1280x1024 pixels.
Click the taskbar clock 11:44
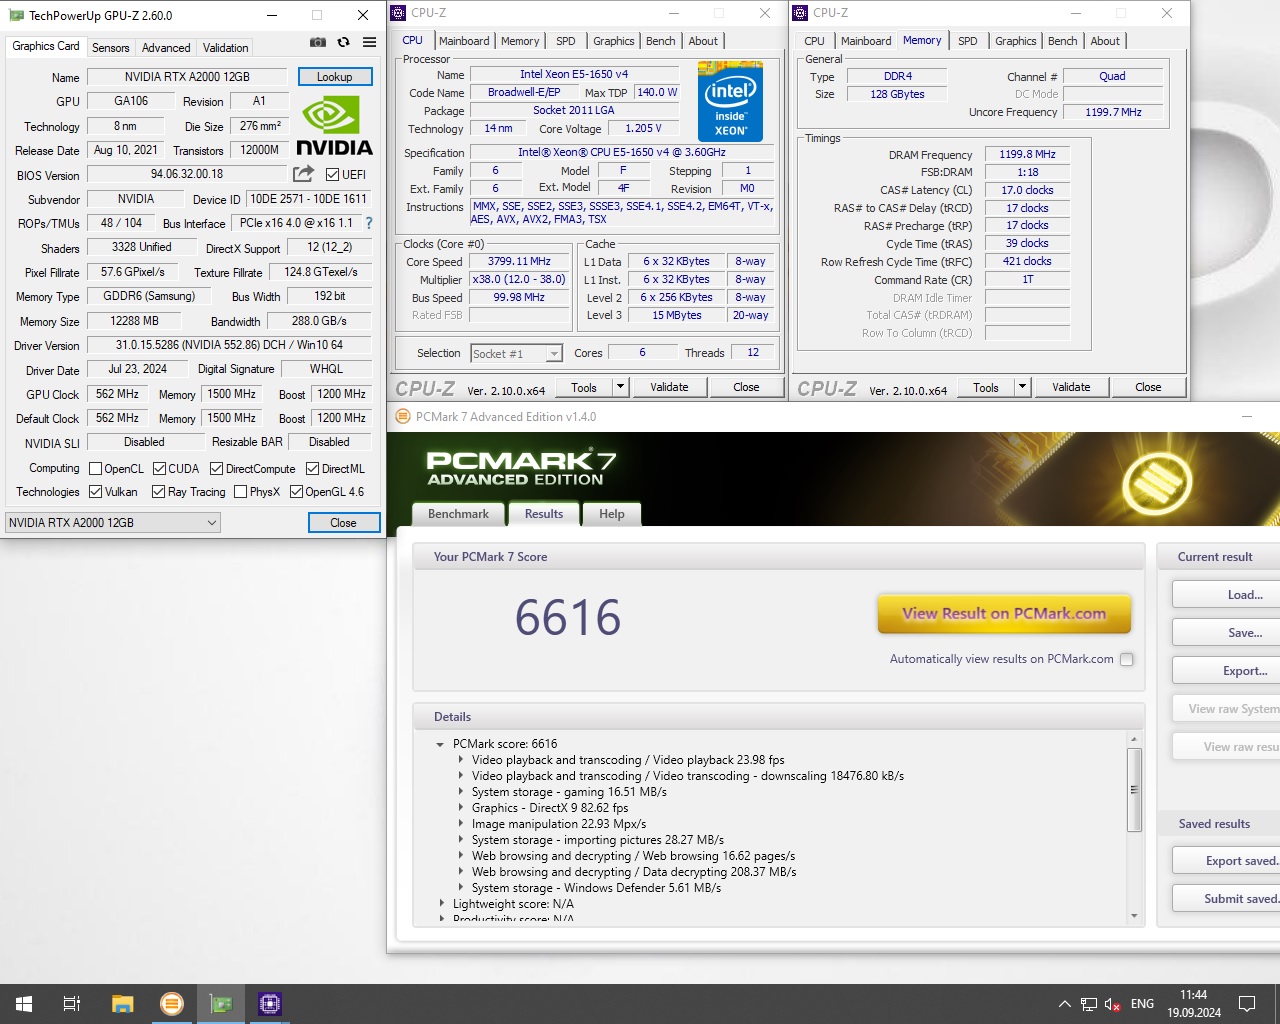point(1193,995)
